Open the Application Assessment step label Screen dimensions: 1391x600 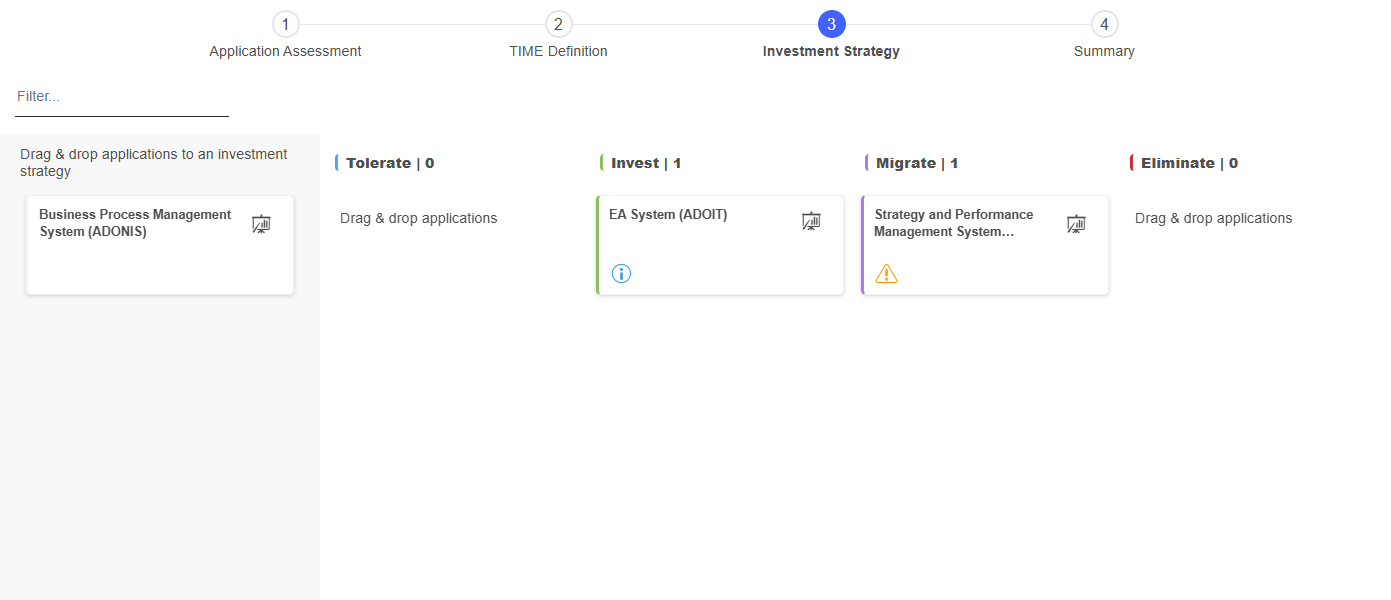tap(285, 51)
